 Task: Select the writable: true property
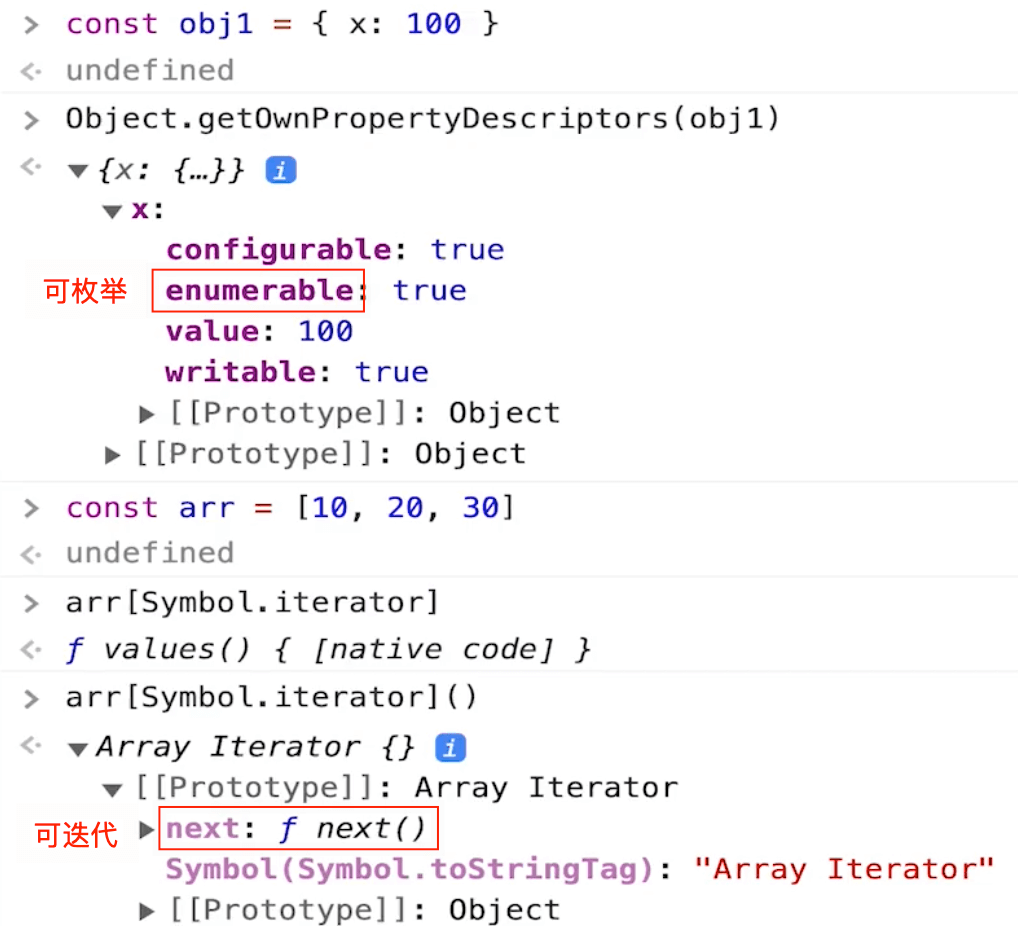pyautogui.click(x=280, y=371)
